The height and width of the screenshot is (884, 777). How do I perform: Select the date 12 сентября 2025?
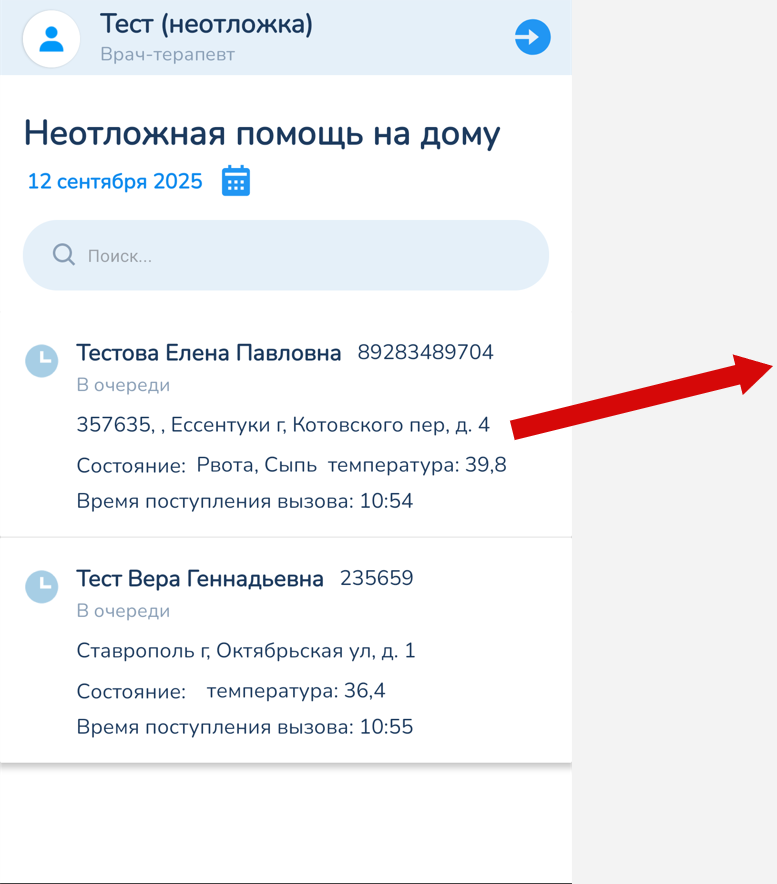point(115,182)
